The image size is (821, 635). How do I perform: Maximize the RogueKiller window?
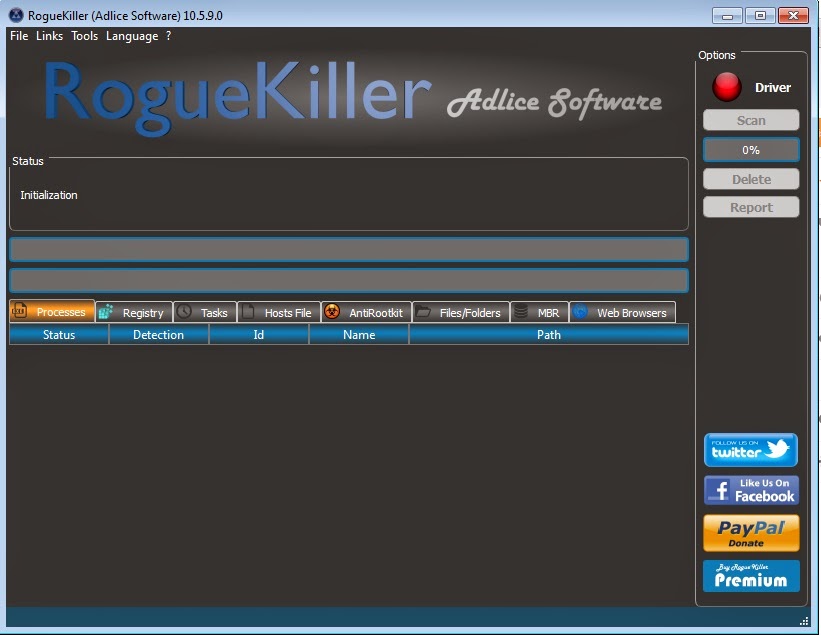tap(760, 16)
